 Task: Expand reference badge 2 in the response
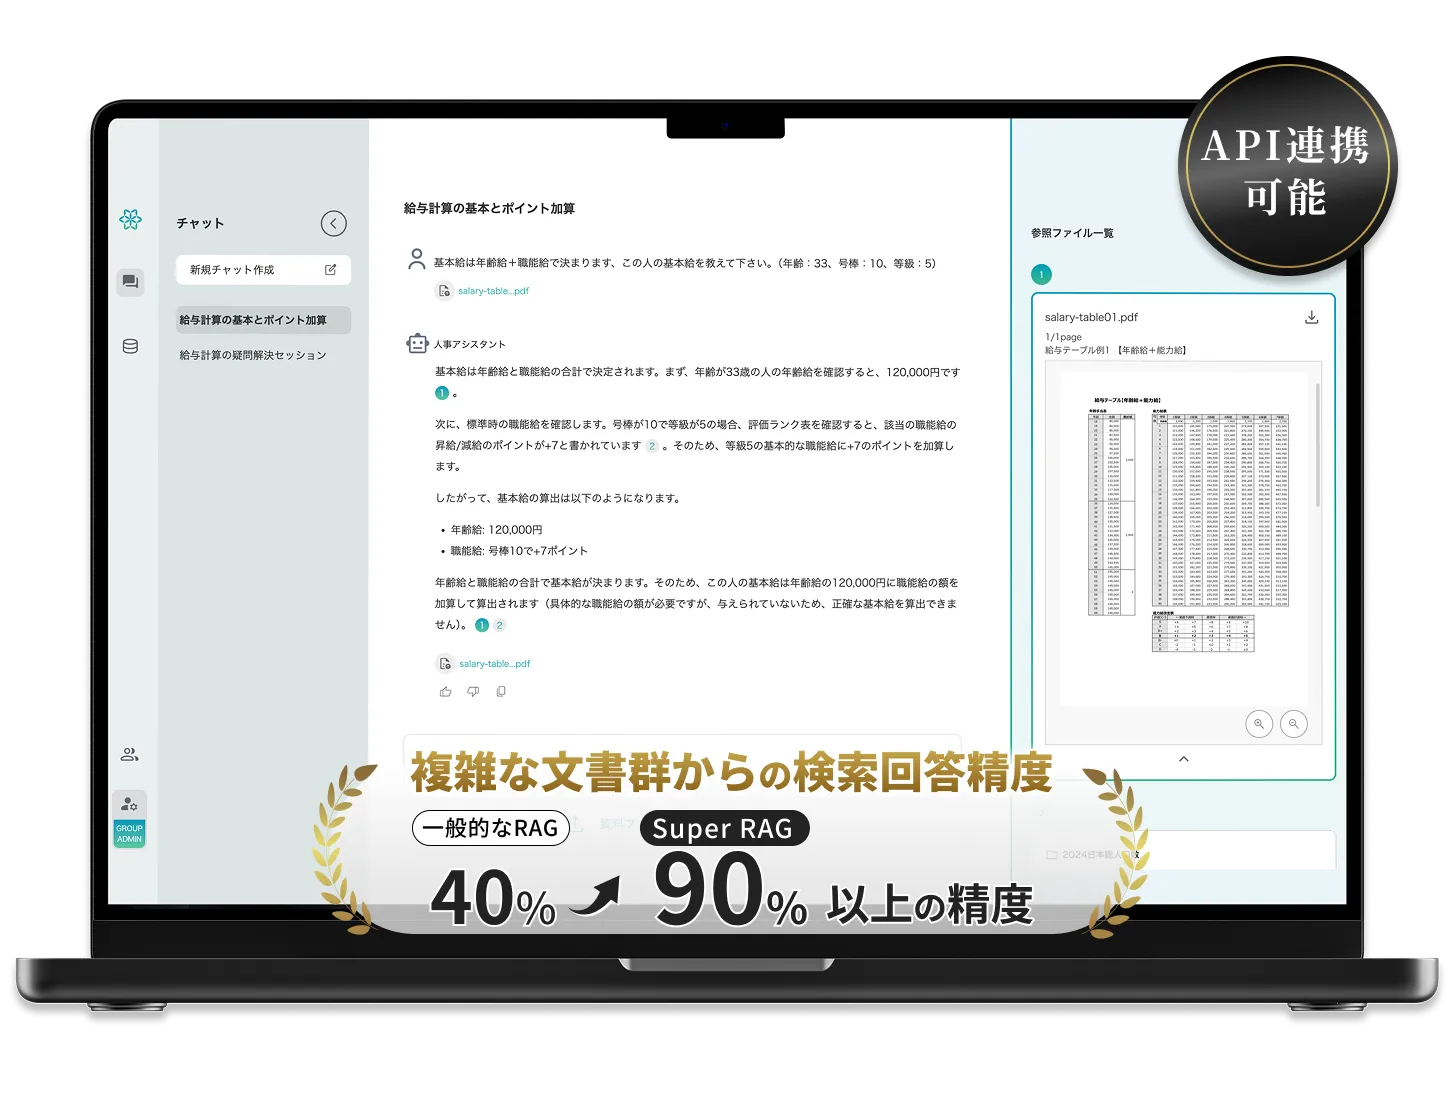point(649,447)
